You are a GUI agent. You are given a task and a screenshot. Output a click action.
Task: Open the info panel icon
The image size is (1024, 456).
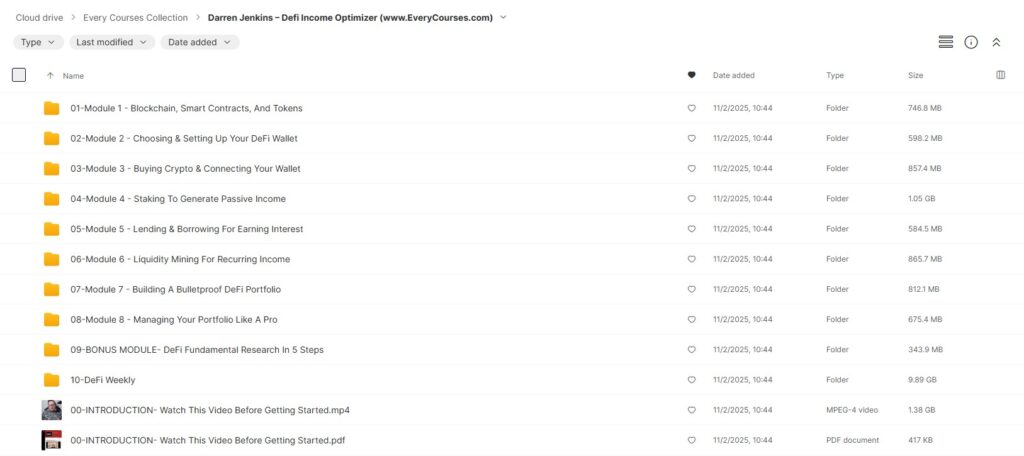971,42
